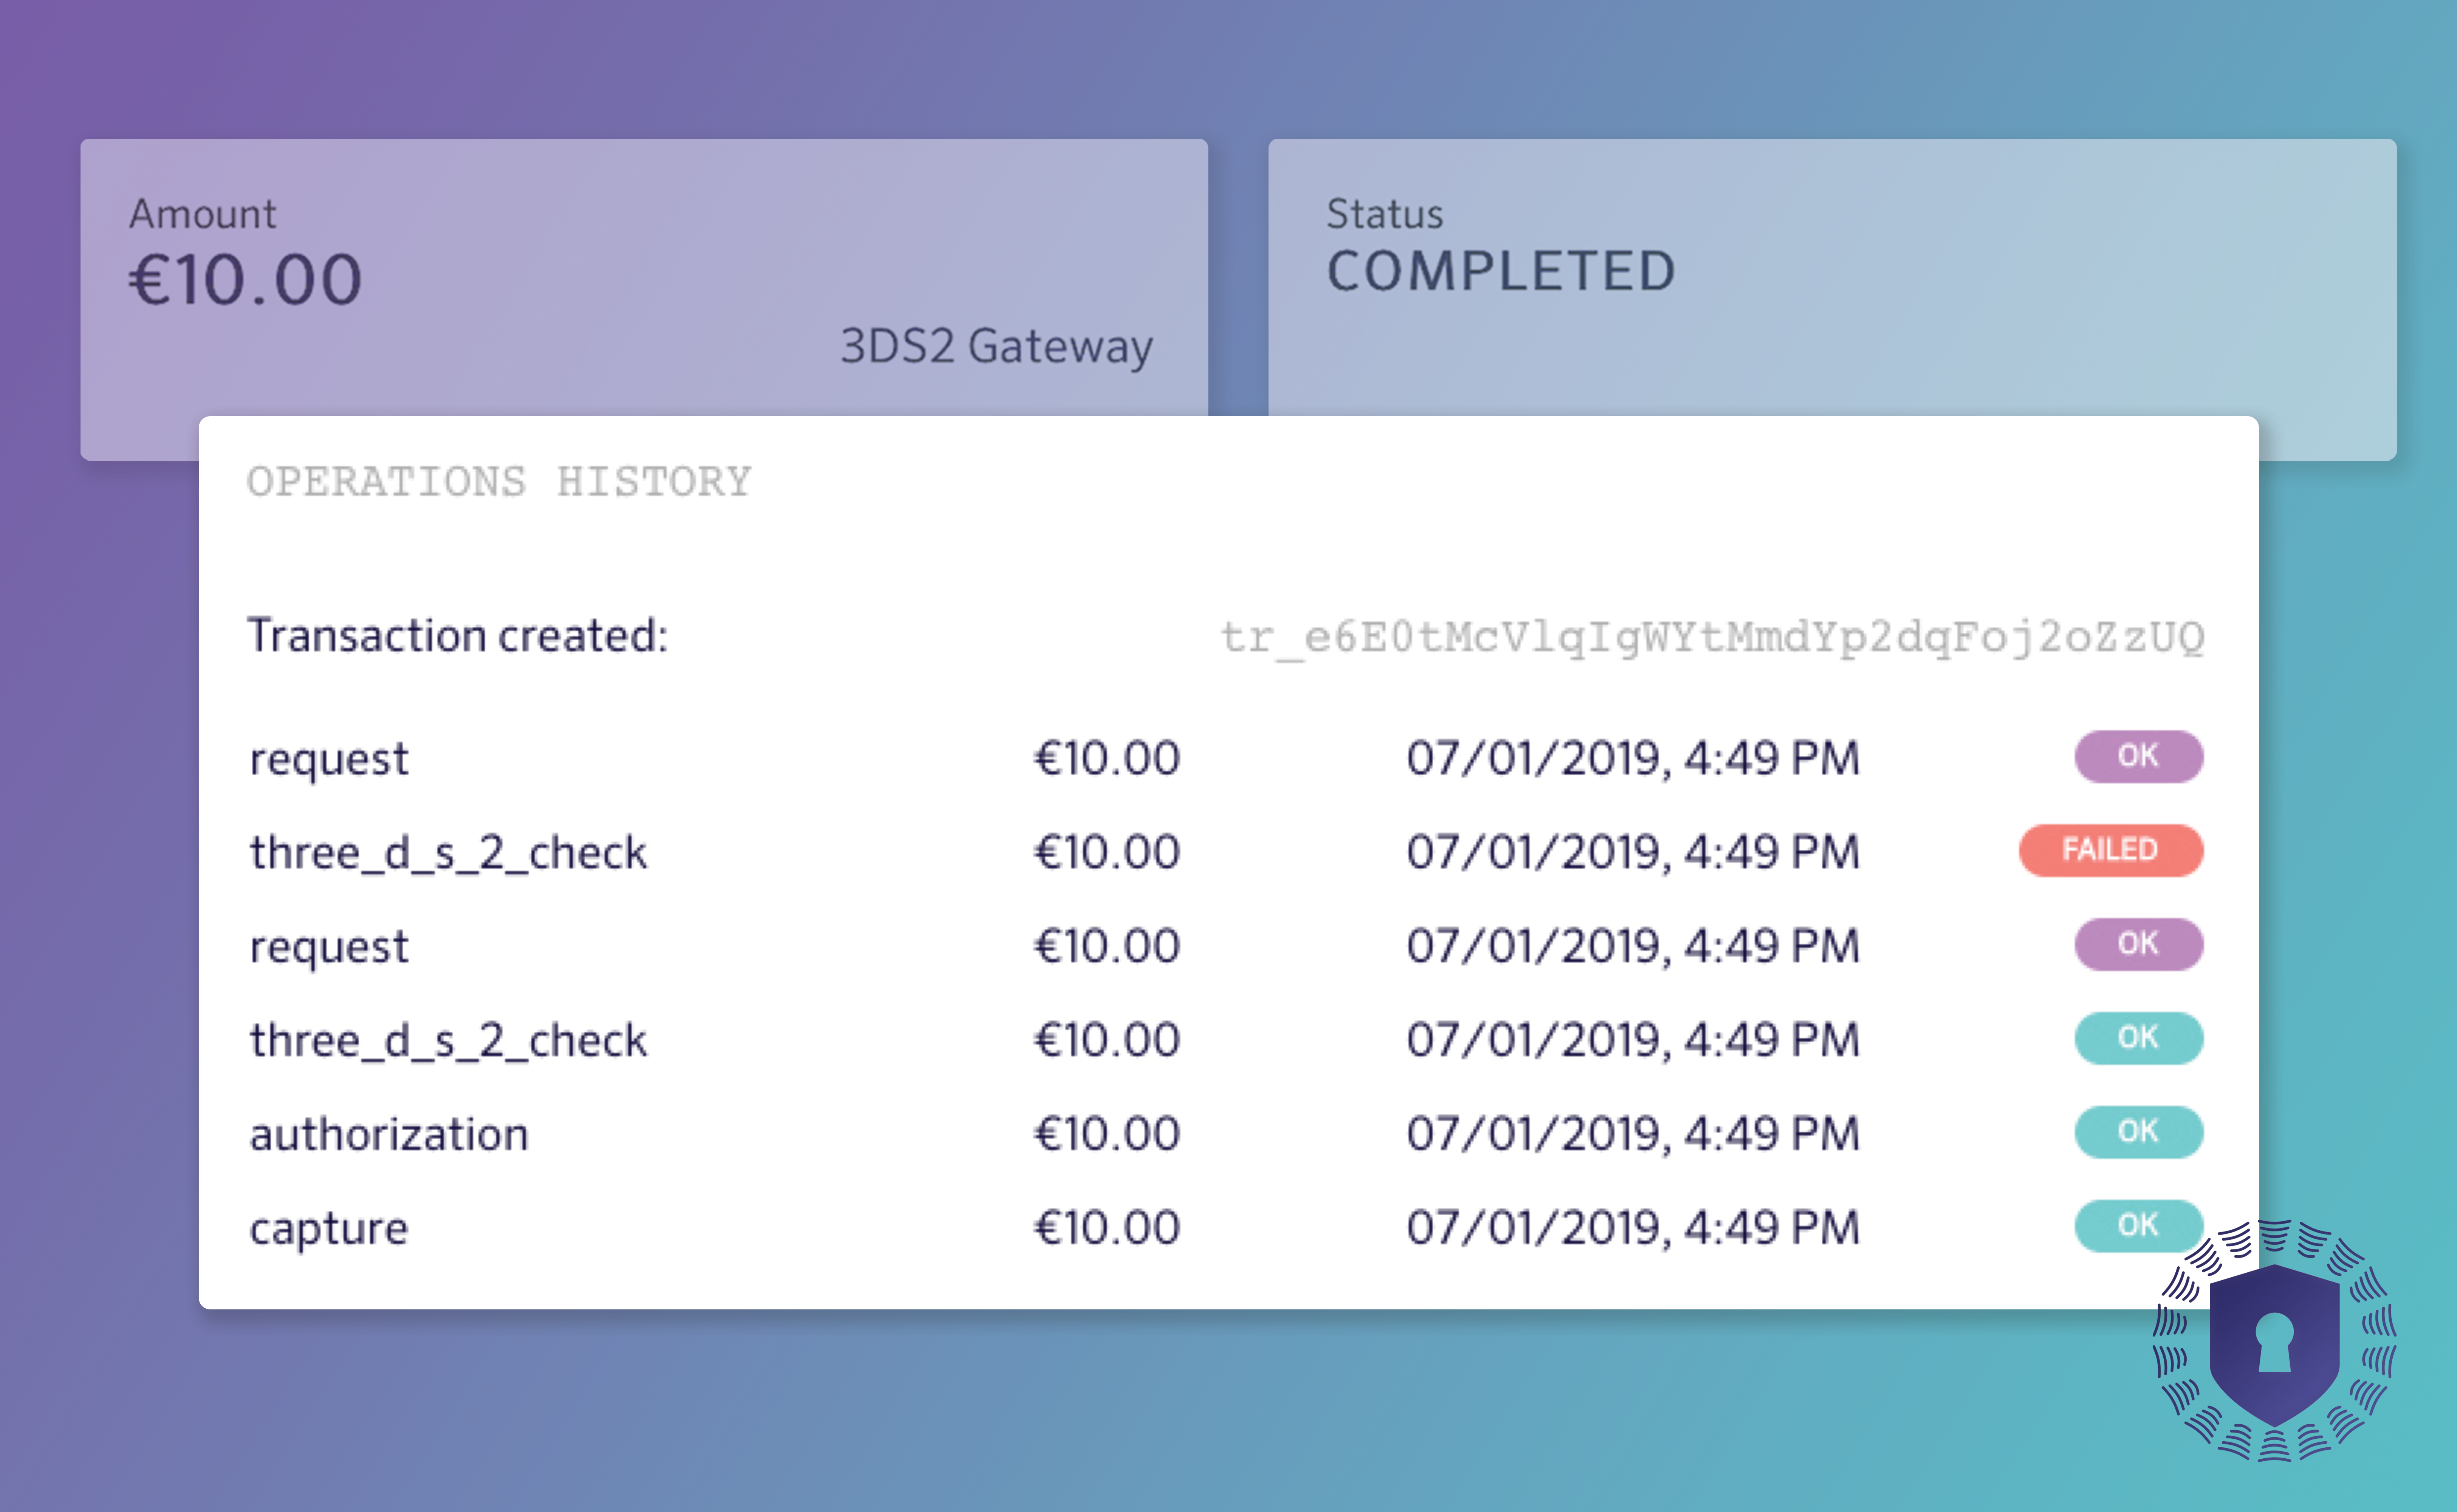
Task: Click the large €10.00 amount in the Amount card
Action: tap(245, 280)
